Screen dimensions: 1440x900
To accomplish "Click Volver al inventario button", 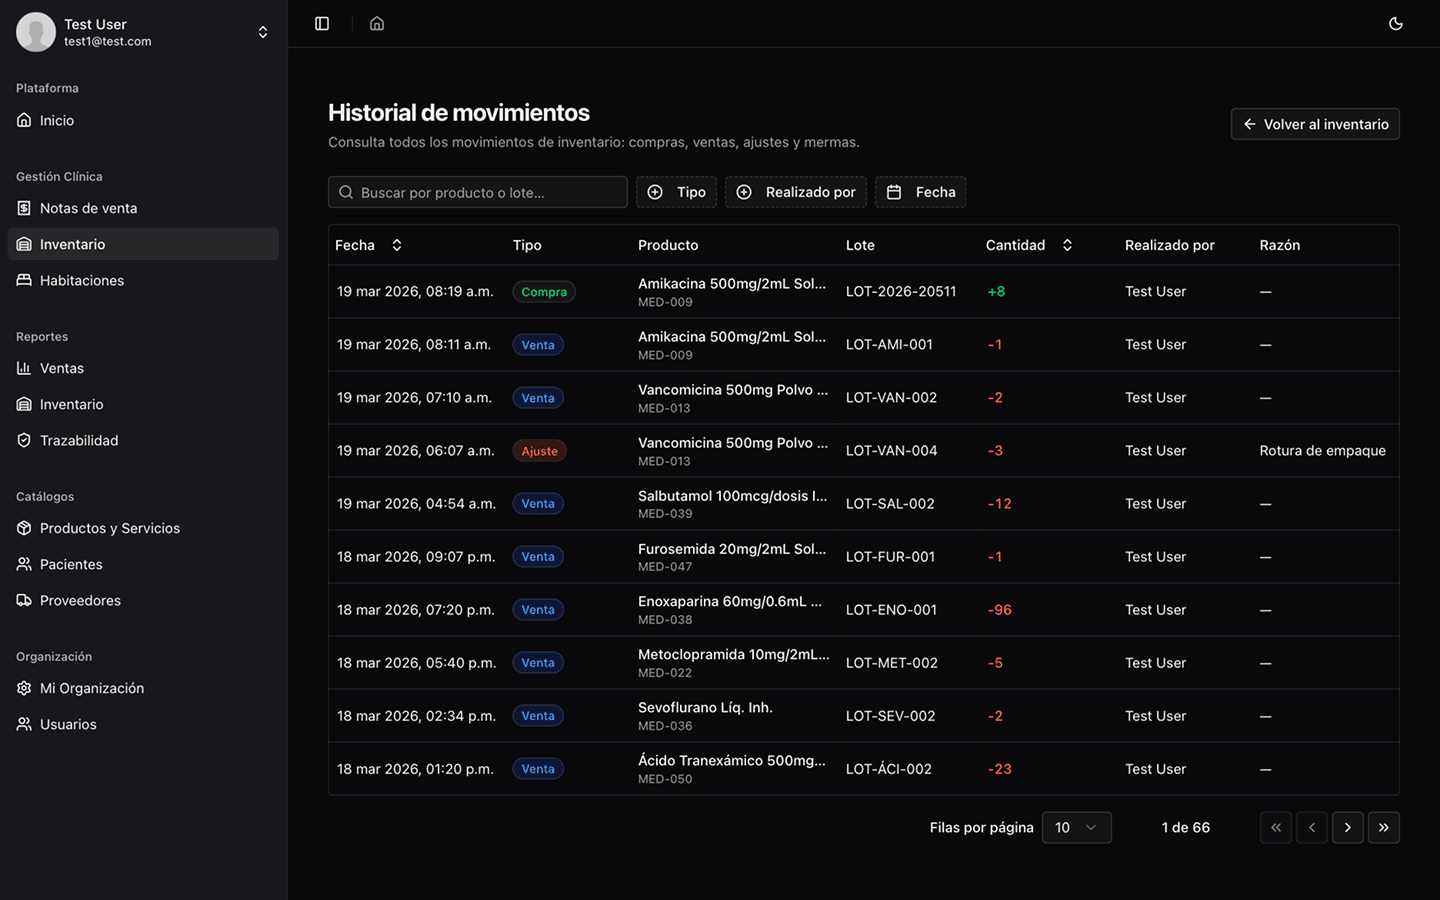I will pos(1314,124).
